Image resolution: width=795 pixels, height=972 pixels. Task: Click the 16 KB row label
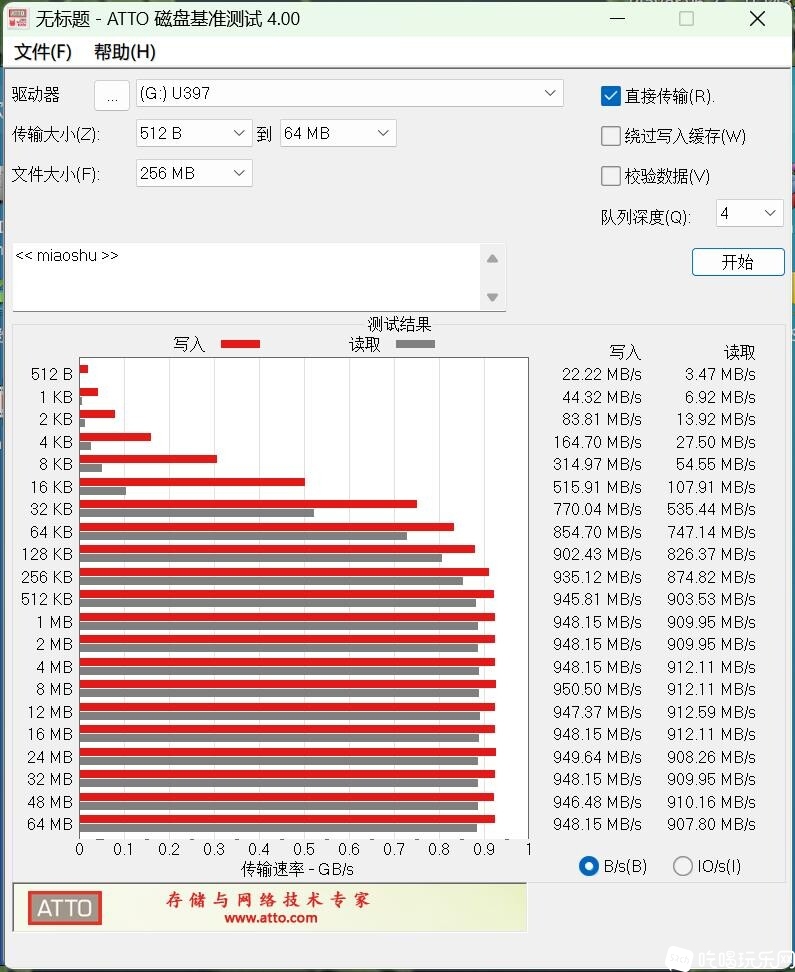coord(51,487)
